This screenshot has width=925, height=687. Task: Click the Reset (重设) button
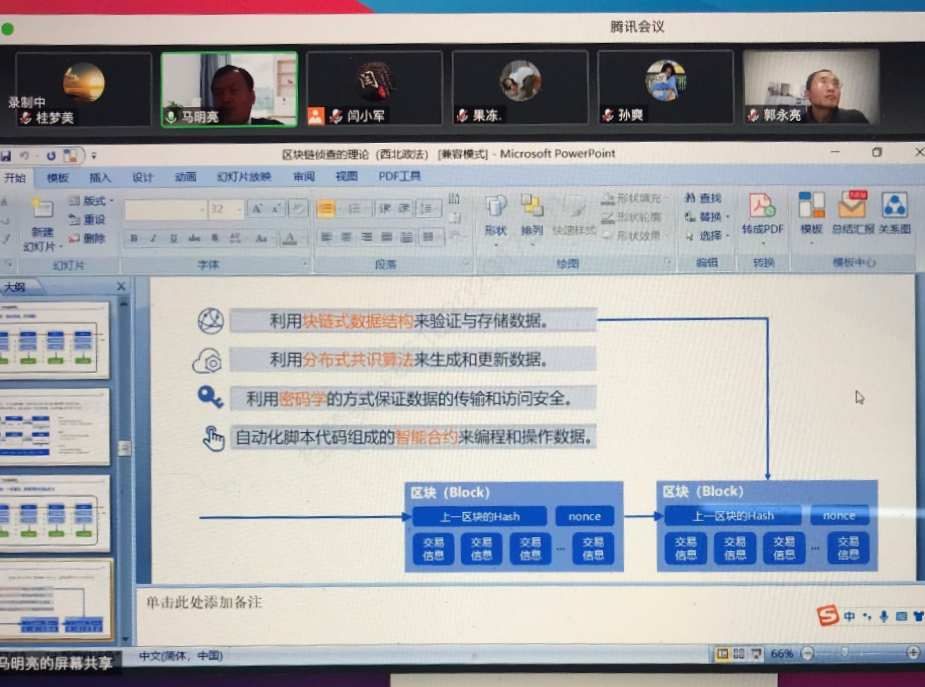pos(88,220)
